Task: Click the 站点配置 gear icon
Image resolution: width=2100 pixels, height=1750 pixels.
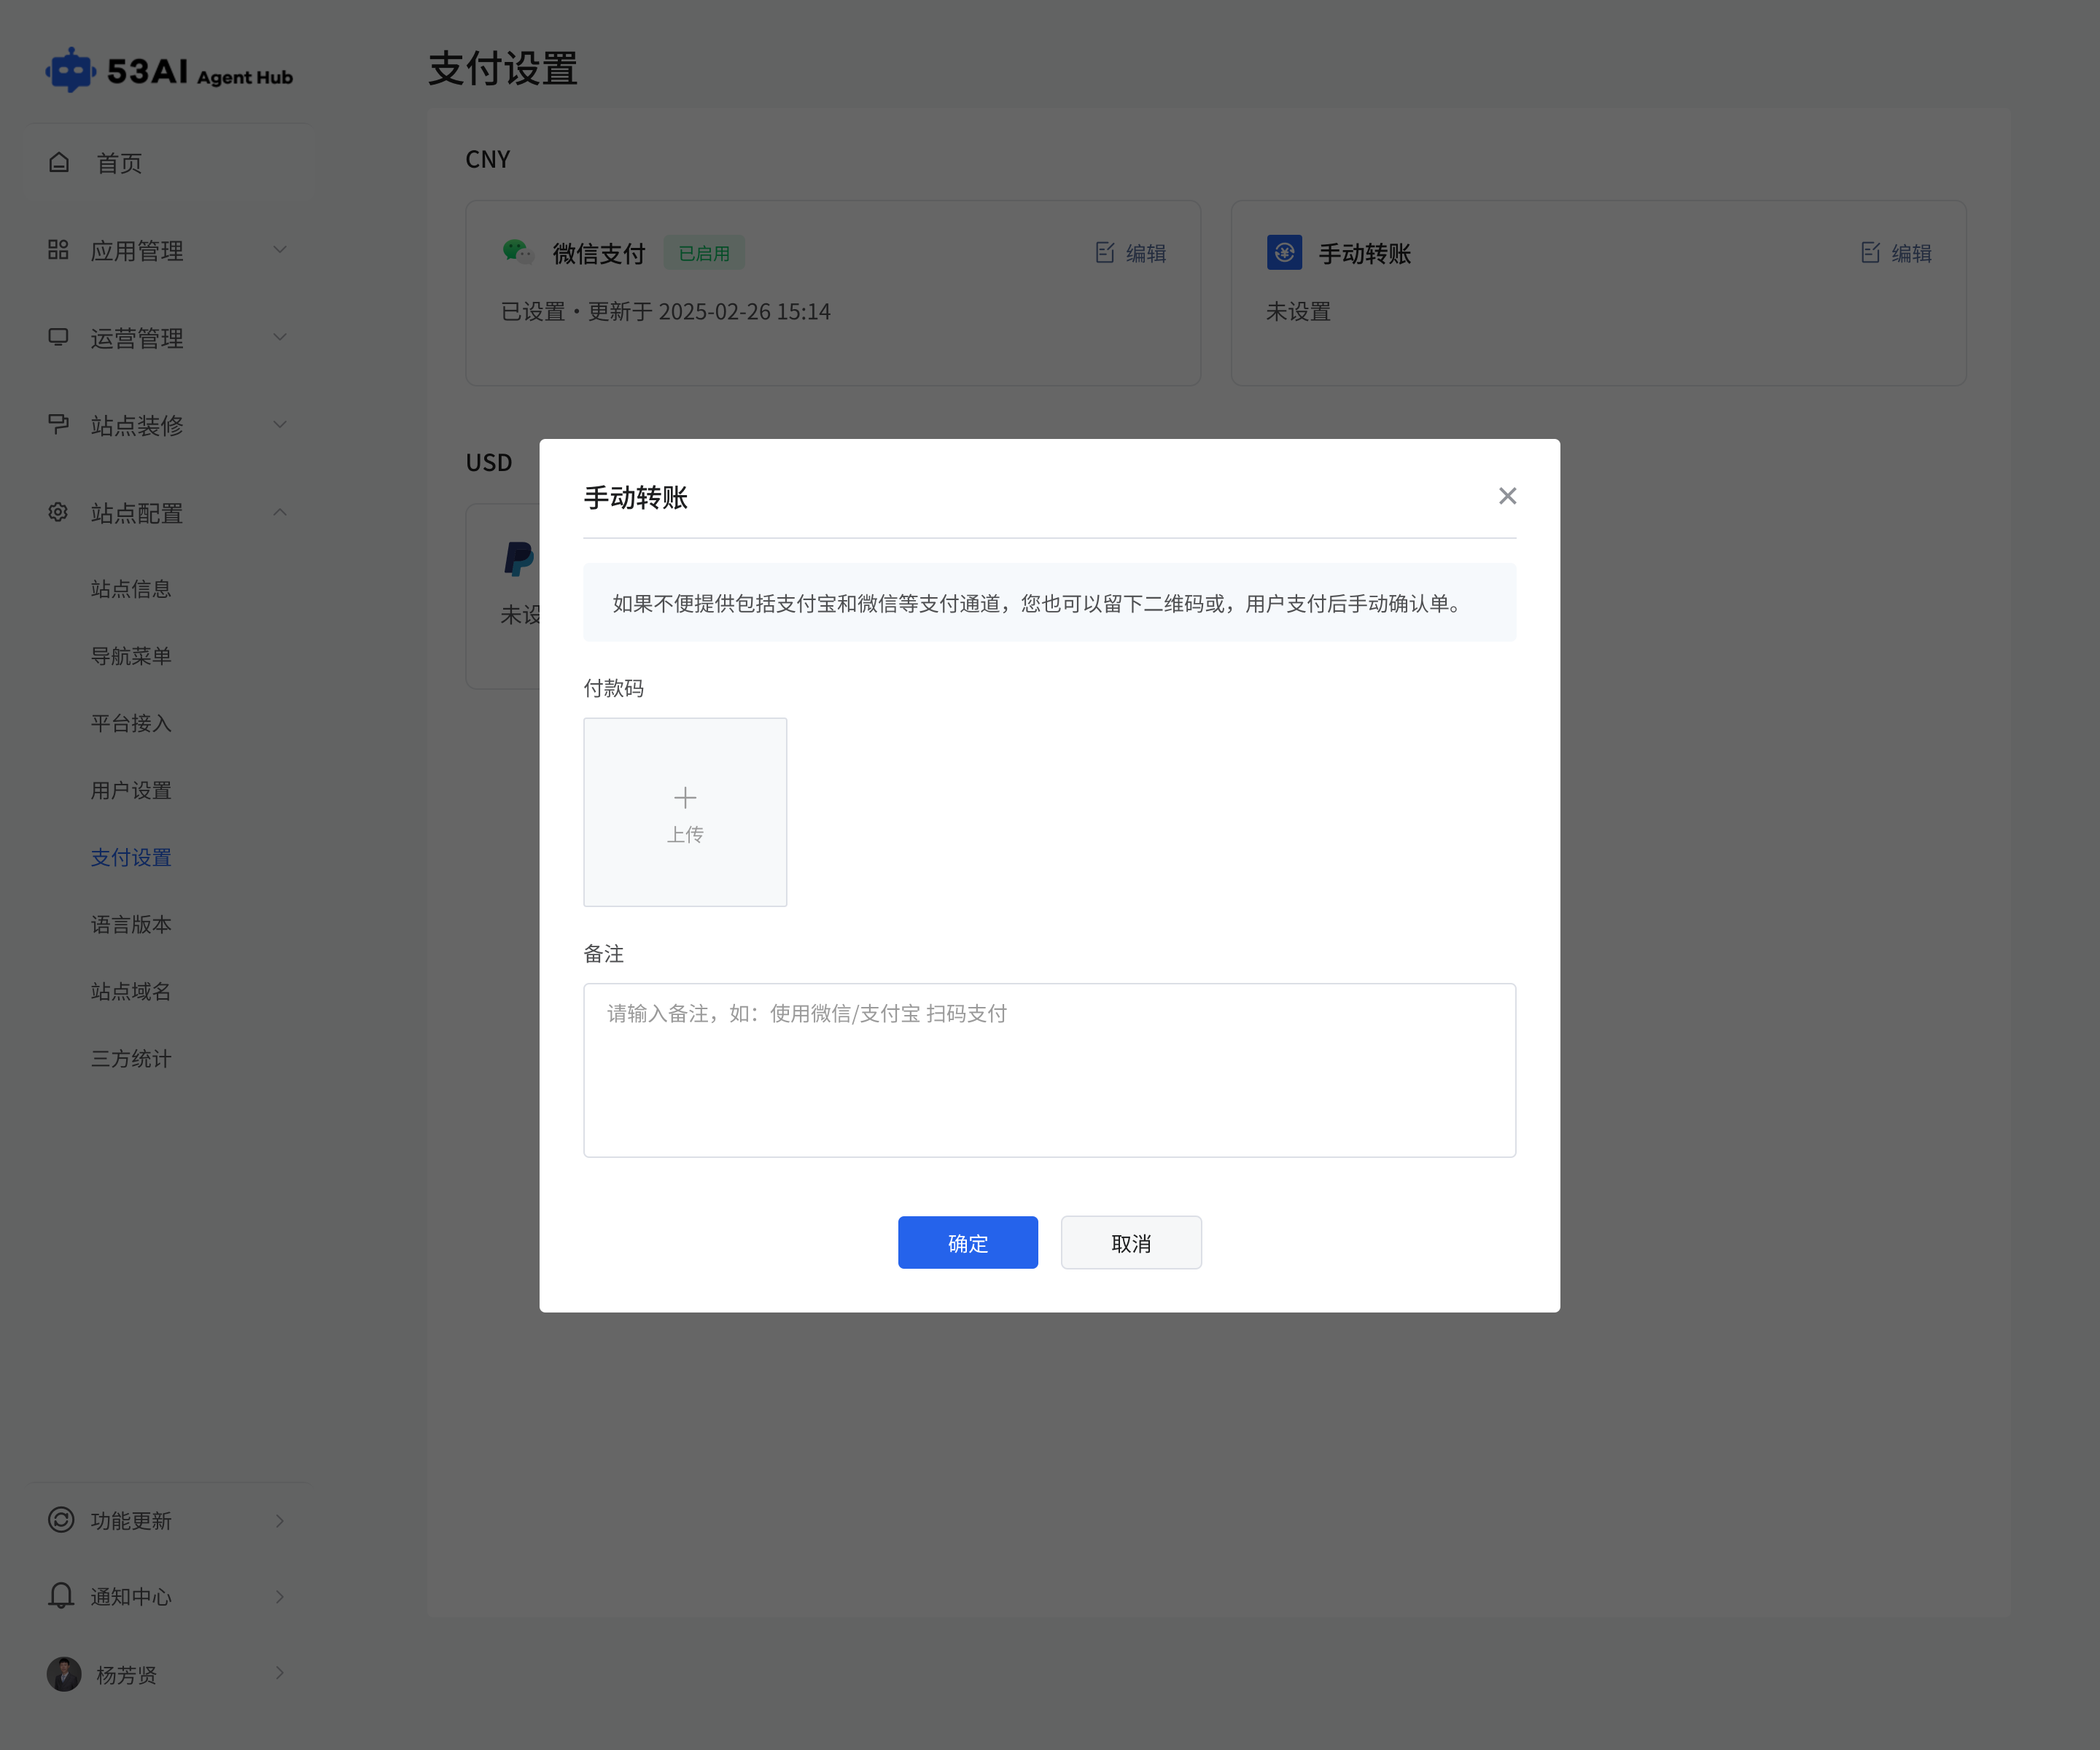Action: point(58,512)
